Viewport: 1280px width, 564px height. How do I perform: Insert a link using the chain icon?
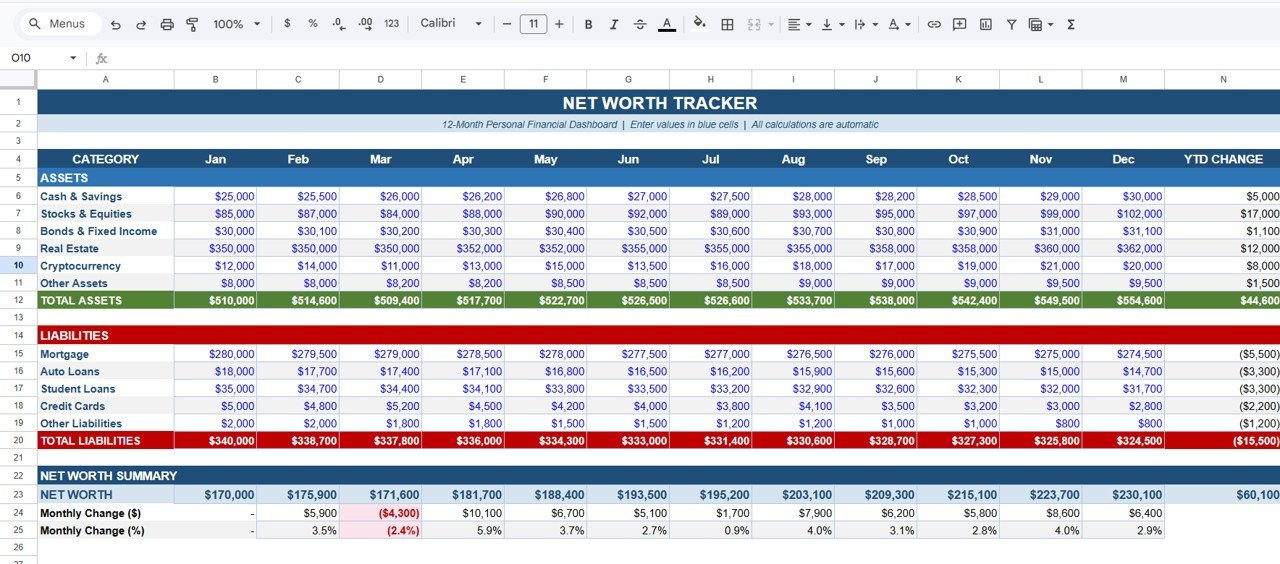click(934, 24)
